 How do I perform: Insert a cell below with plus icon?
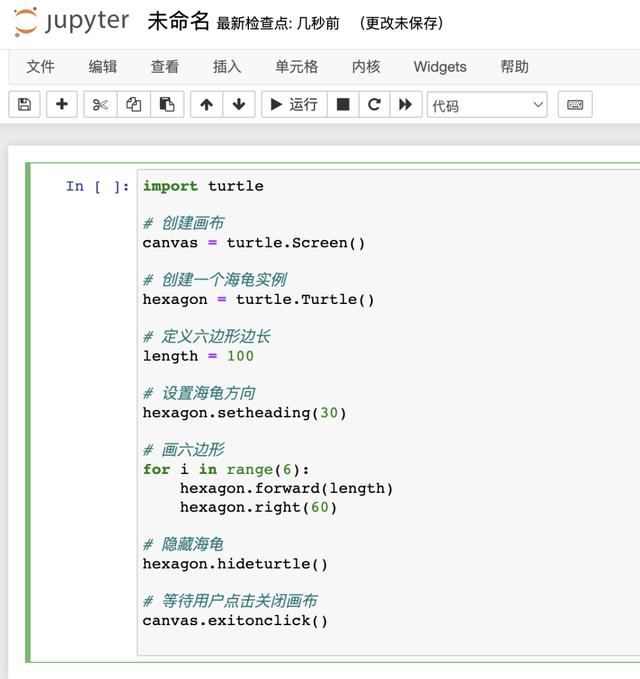coord(61,104)
